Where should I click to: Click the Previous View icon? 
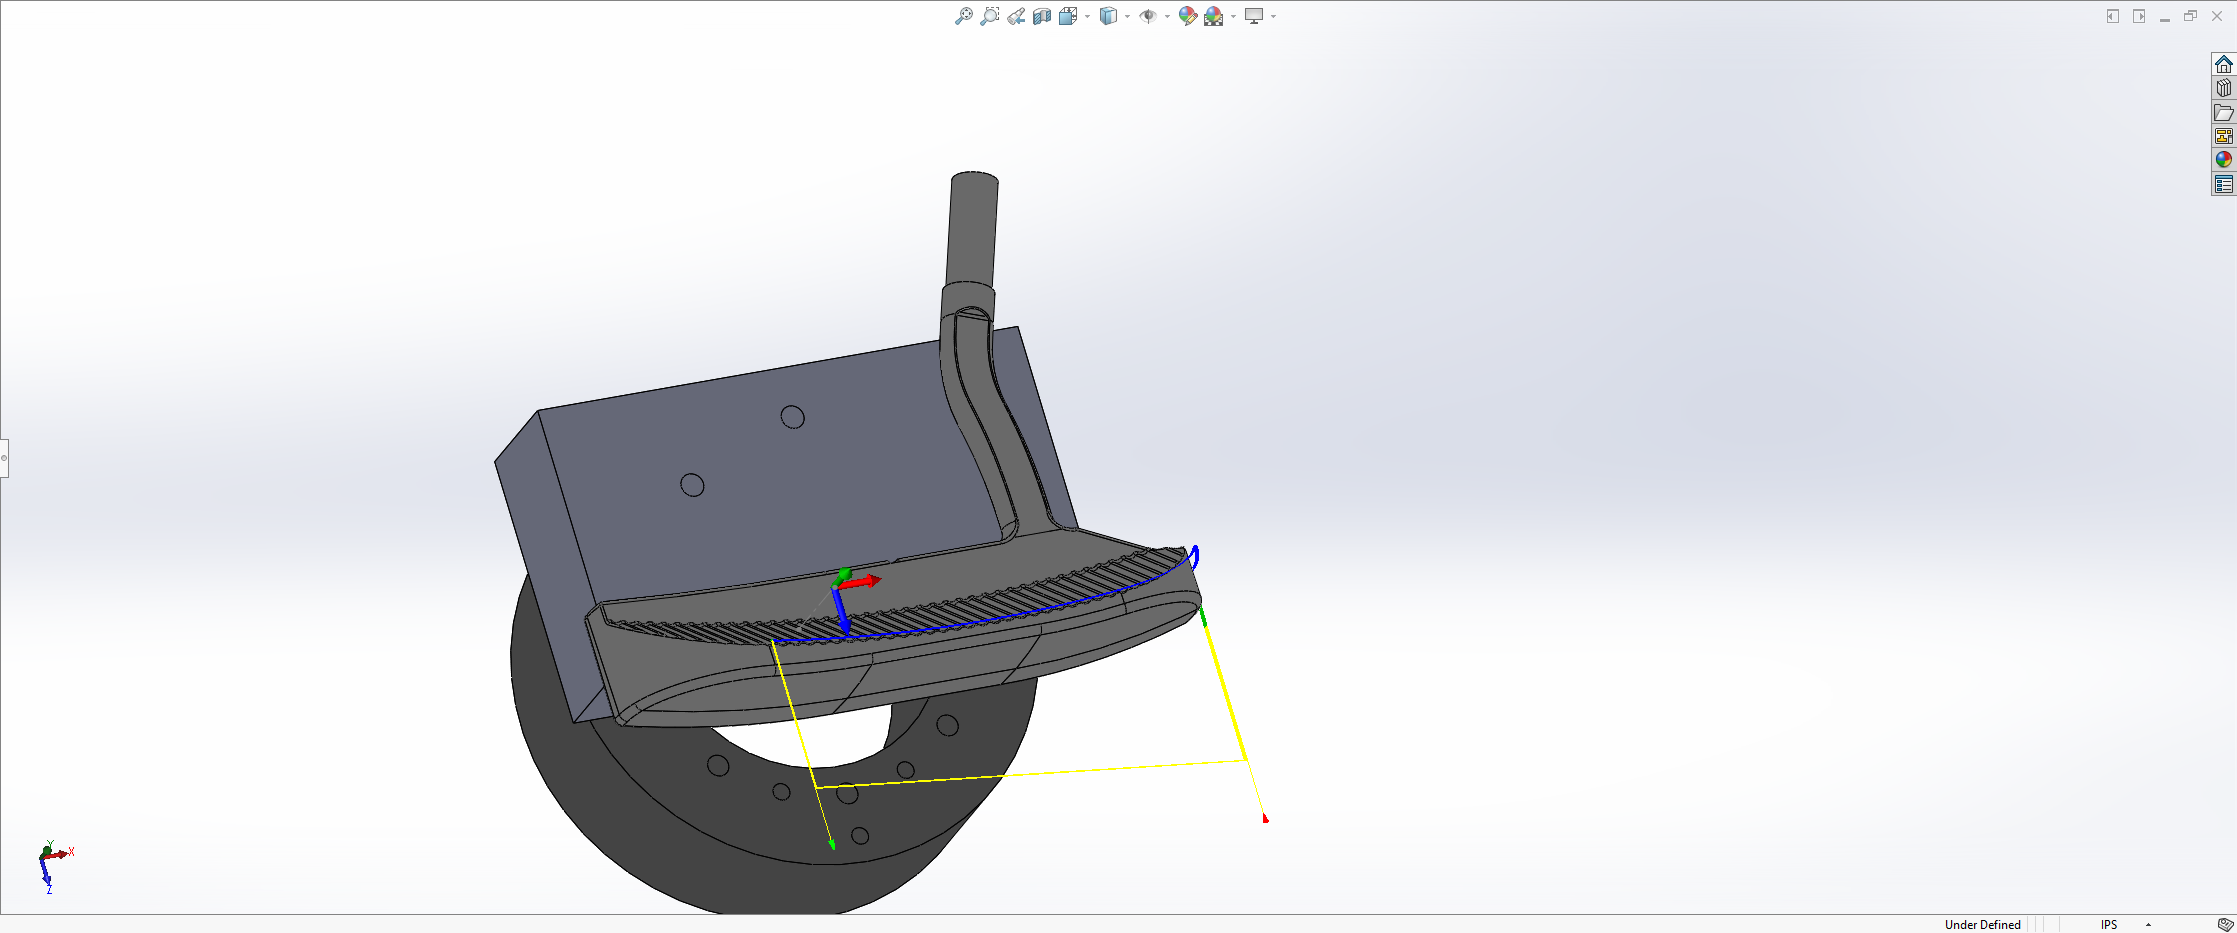tap(1015, 15)
